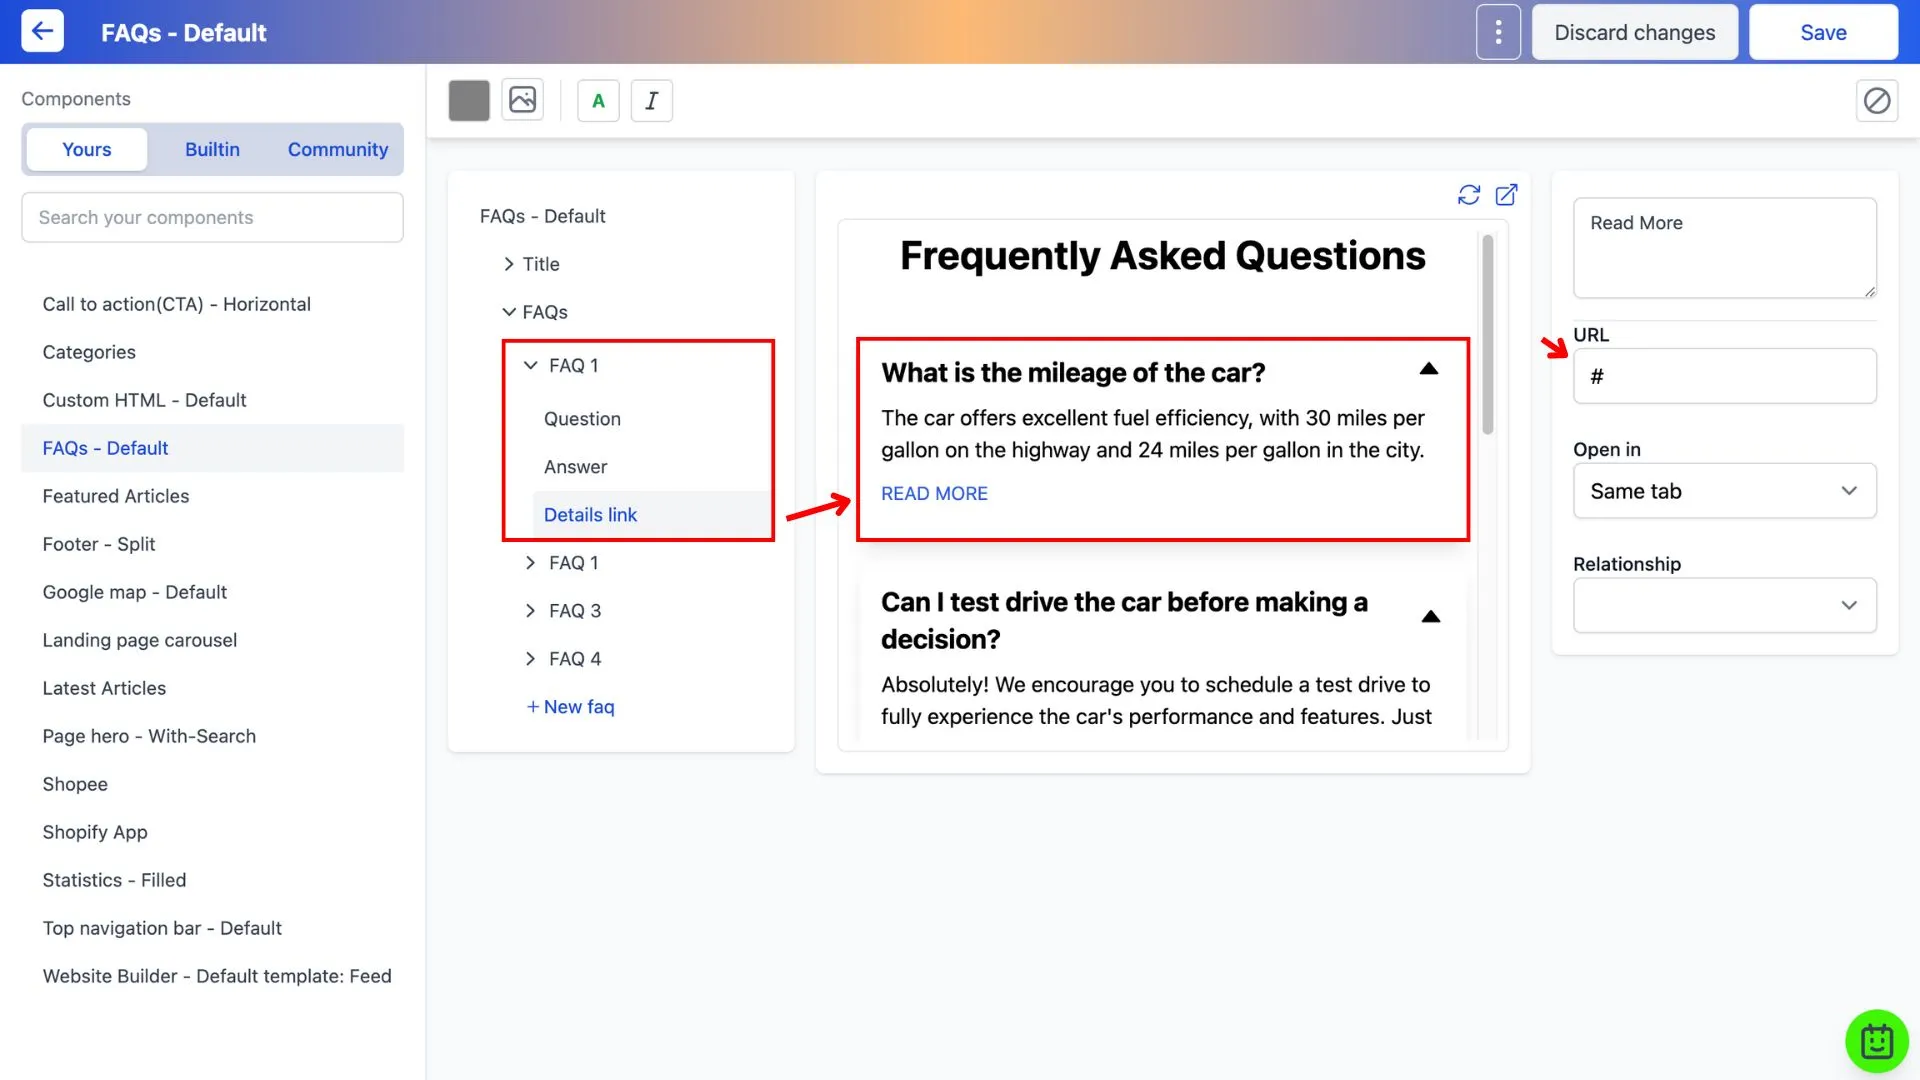Screen dimensions: 1920x1080
Task: Expand FAQ 3 collapsed section
Action: 531,611
